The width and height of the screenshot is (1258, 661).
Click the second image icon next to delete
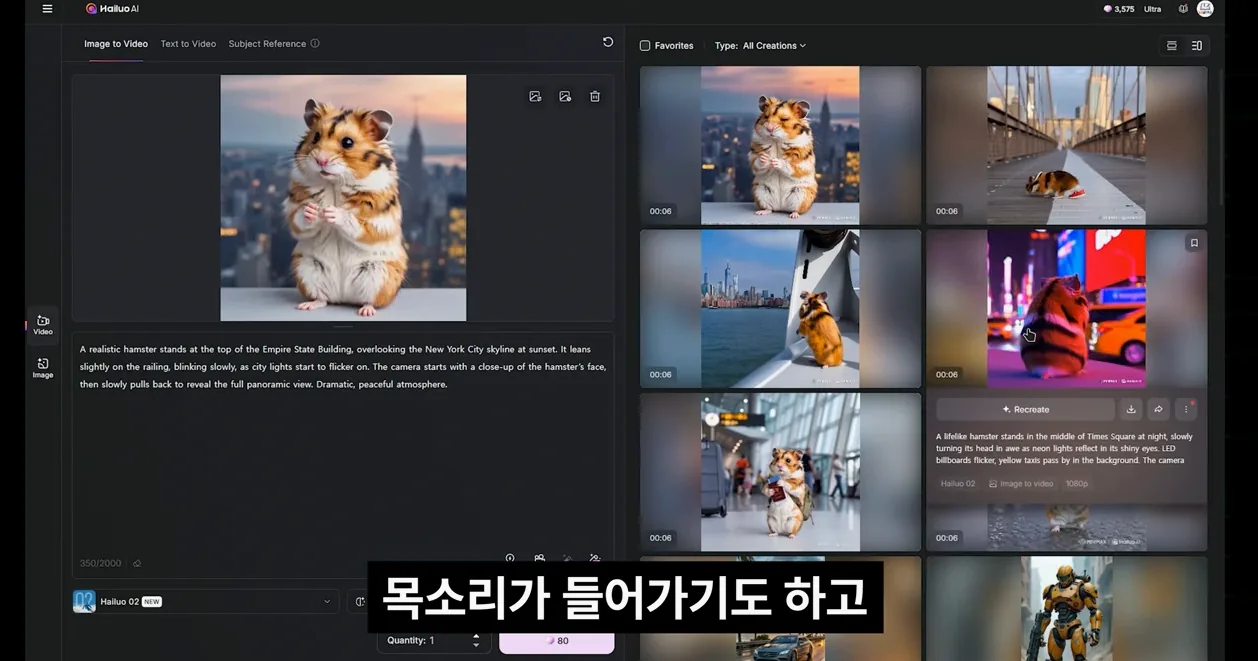[565, 96]
